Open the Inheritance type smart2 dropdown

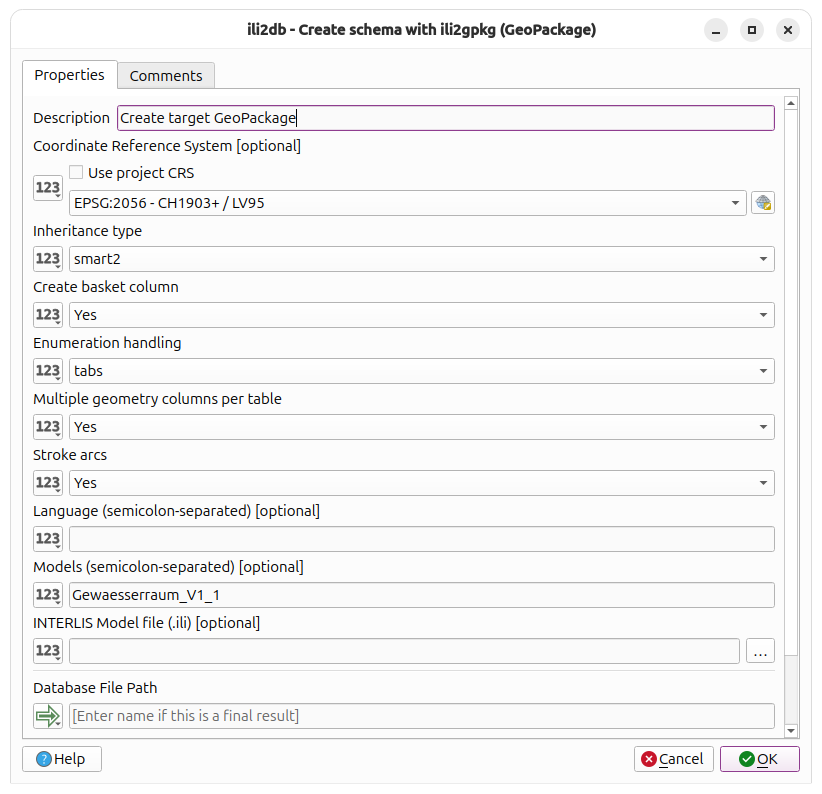421,259
